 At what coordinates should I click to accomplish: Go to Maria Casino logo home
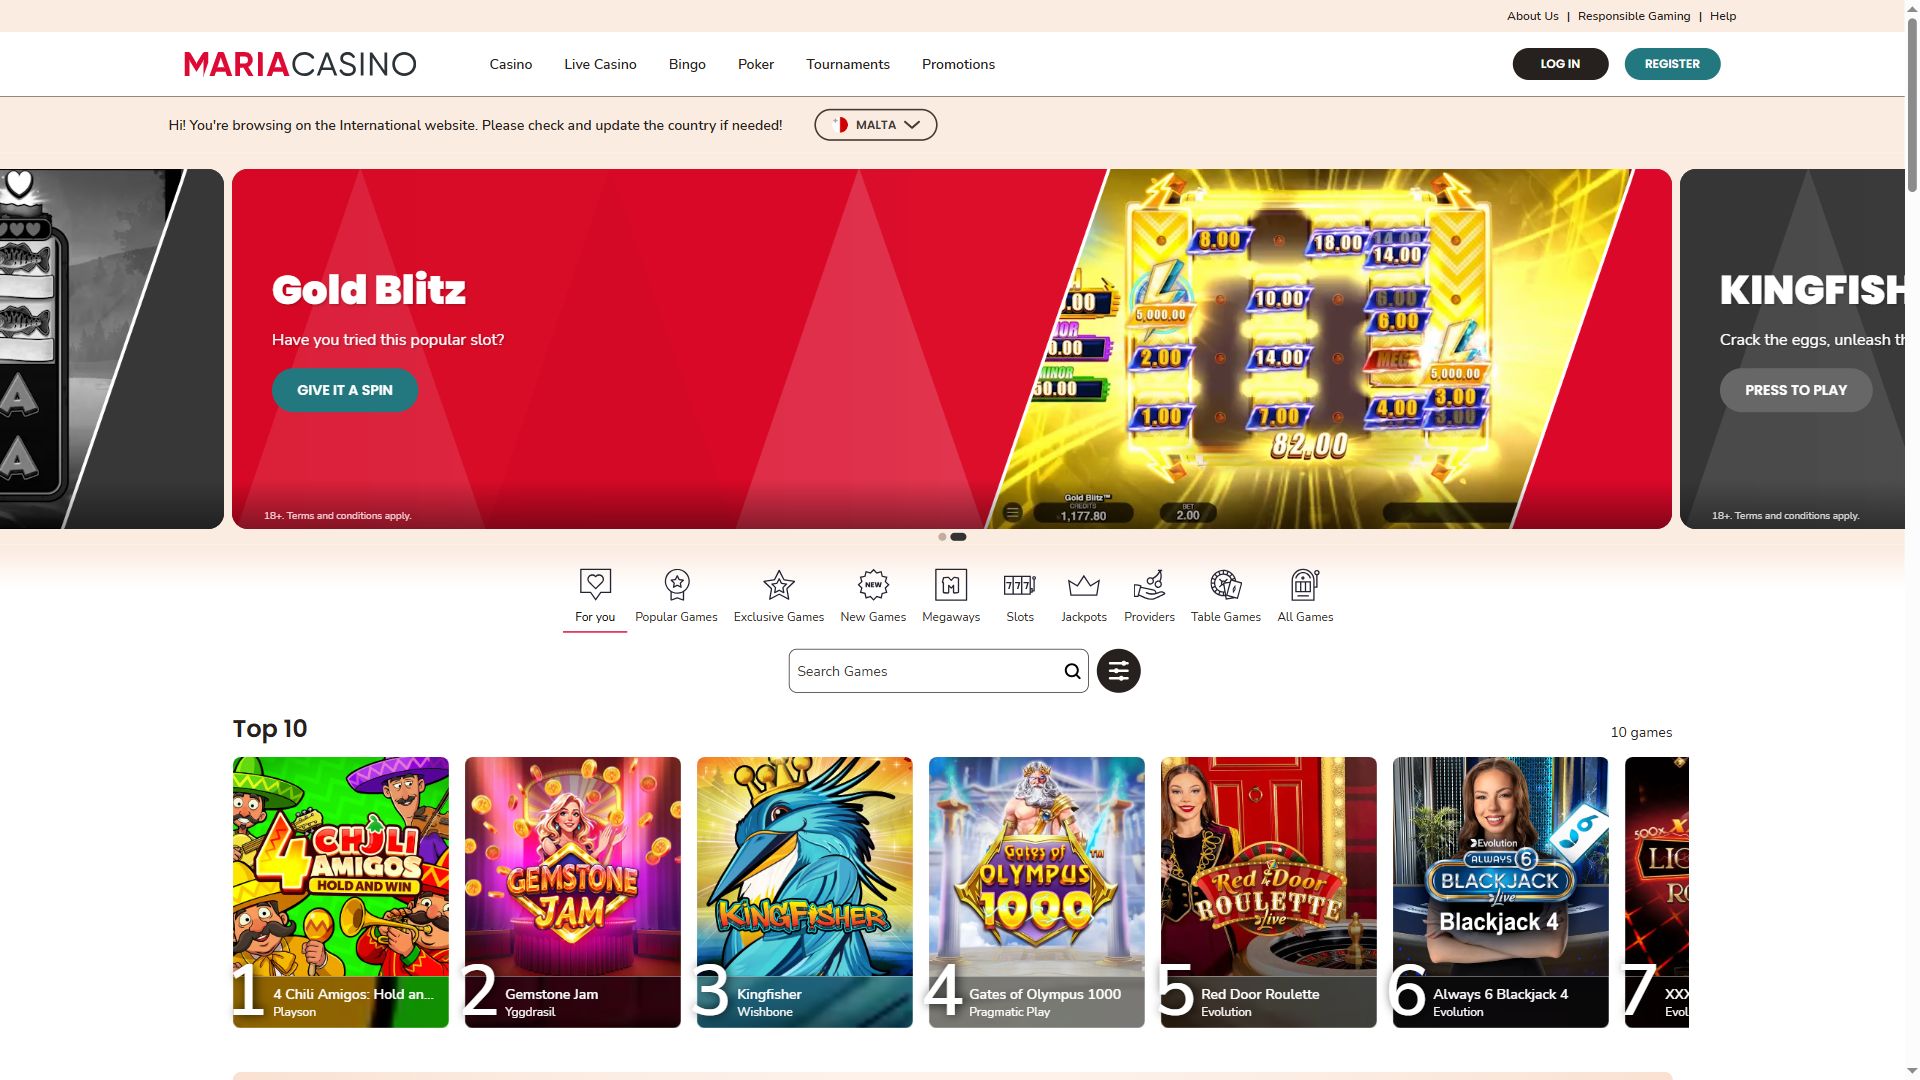click(300, 64)
